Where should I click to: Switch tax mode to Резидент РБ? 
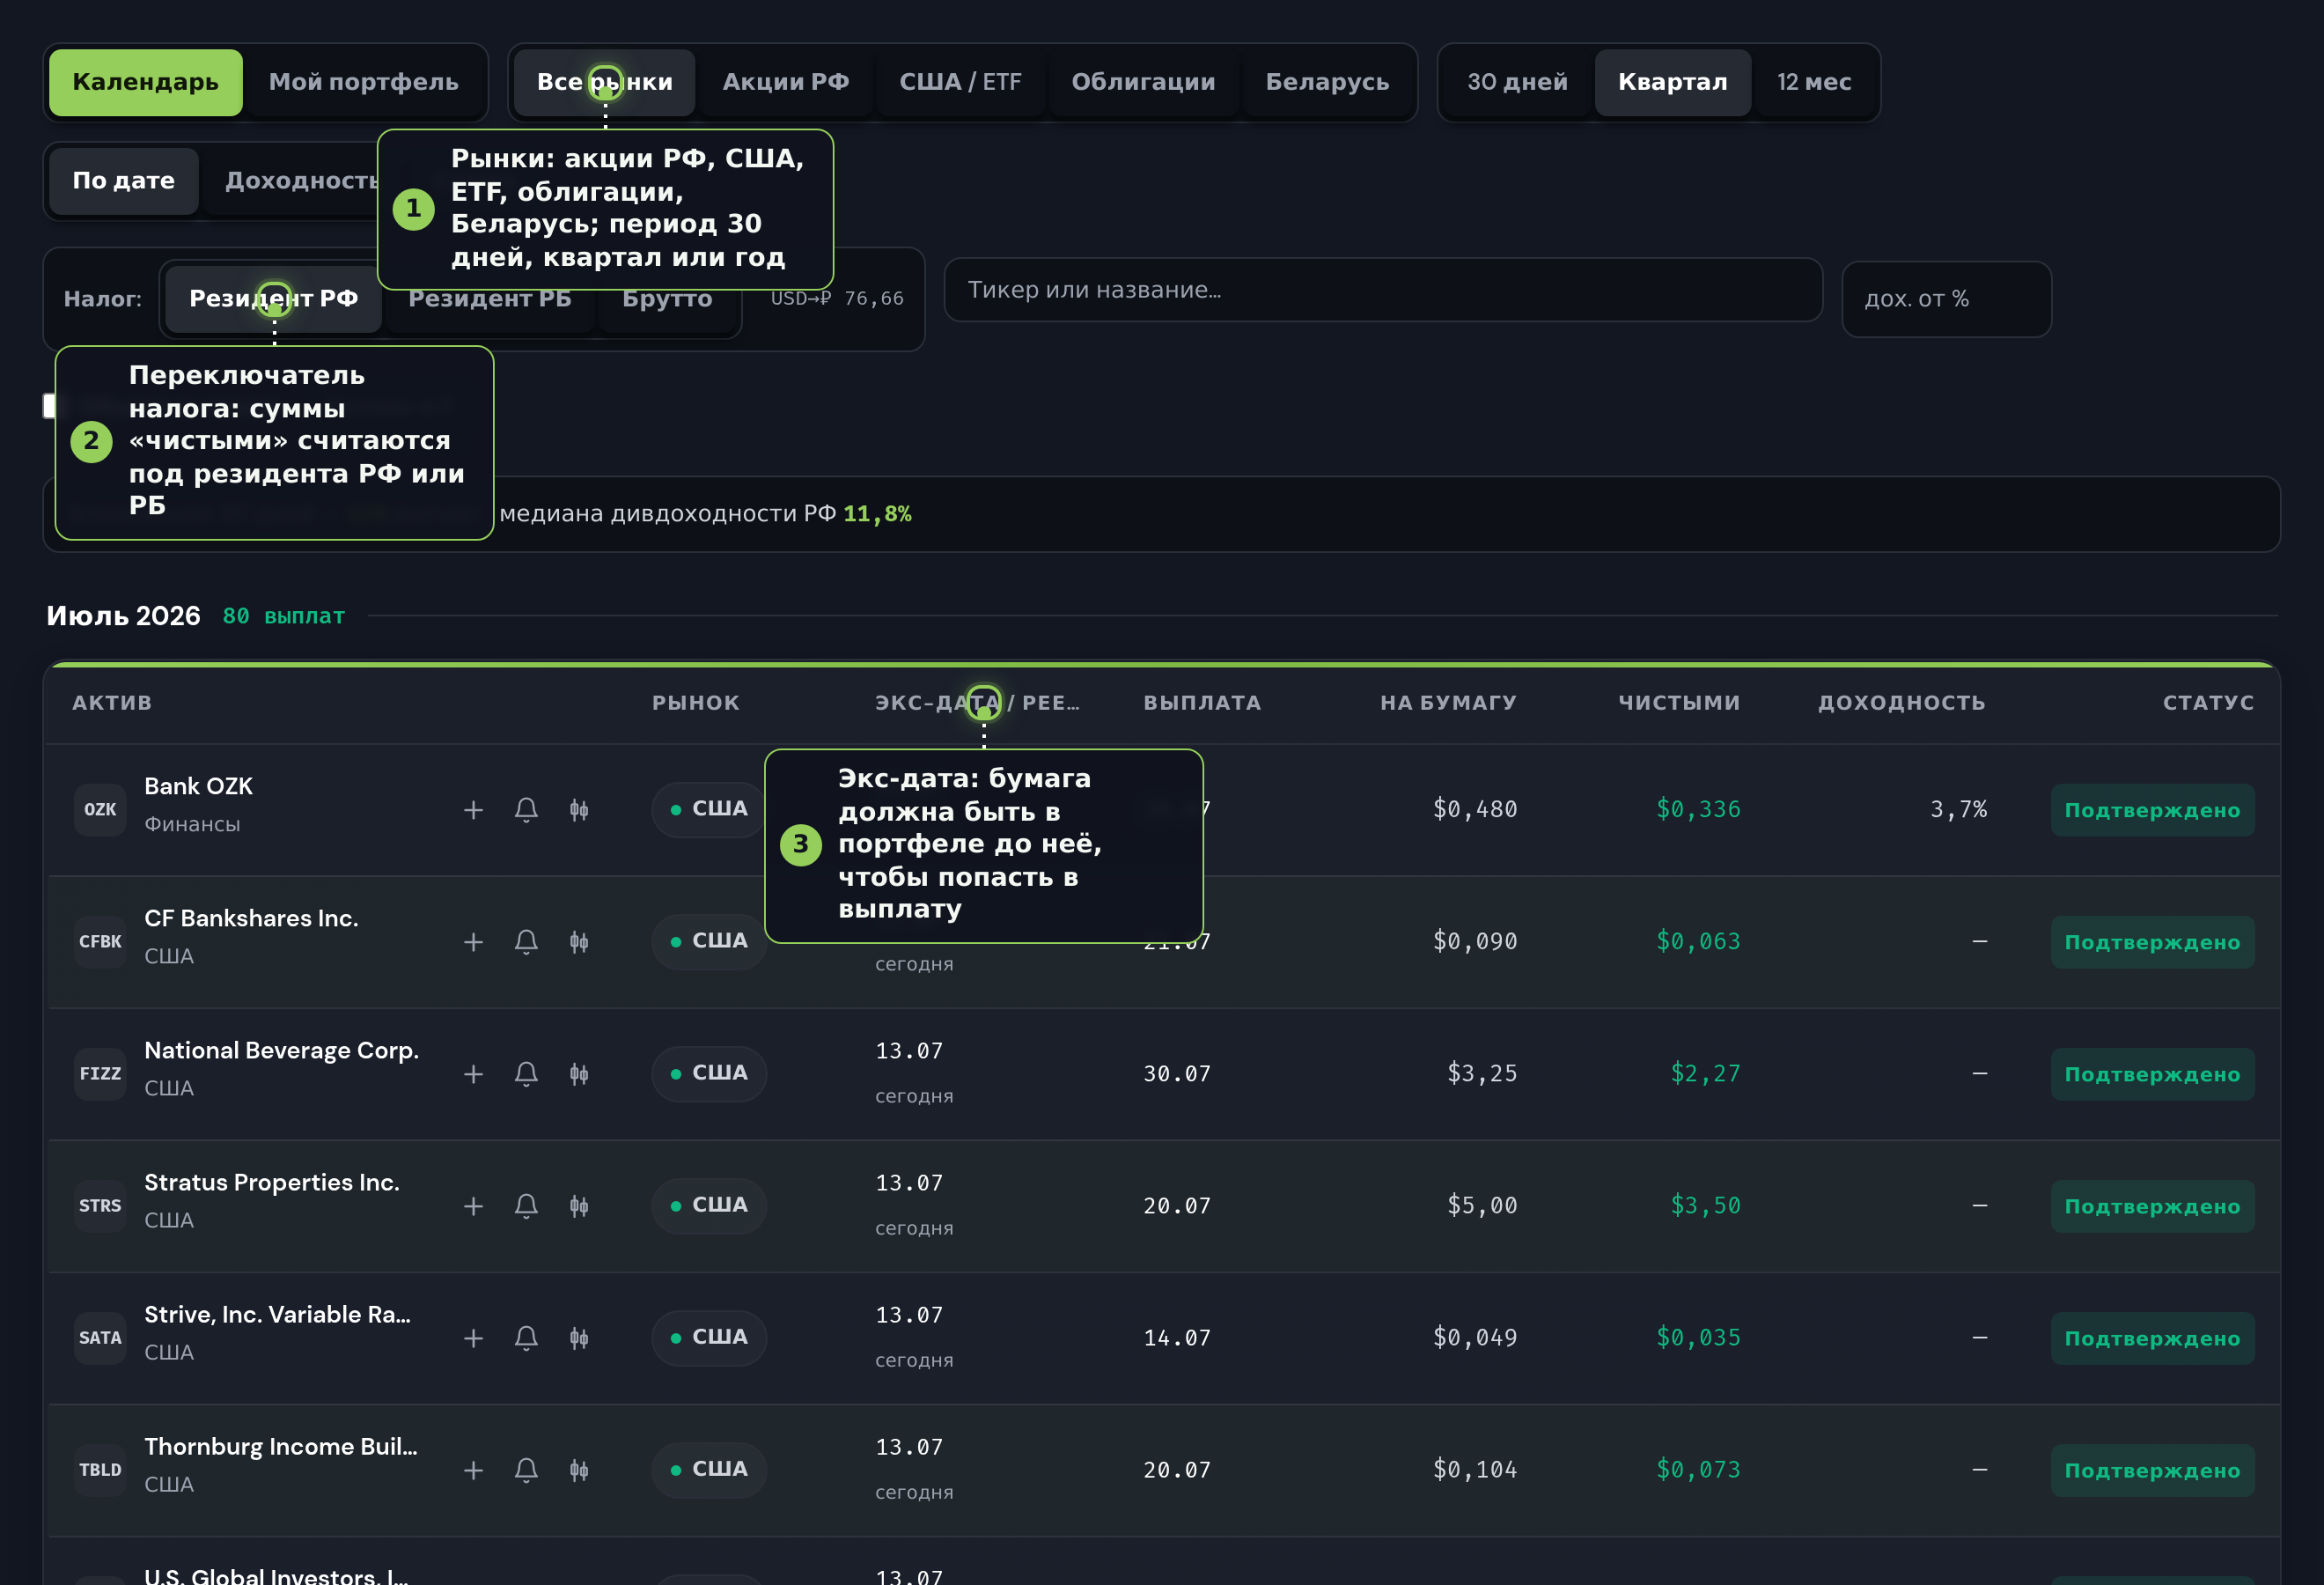tap(490, 299)
